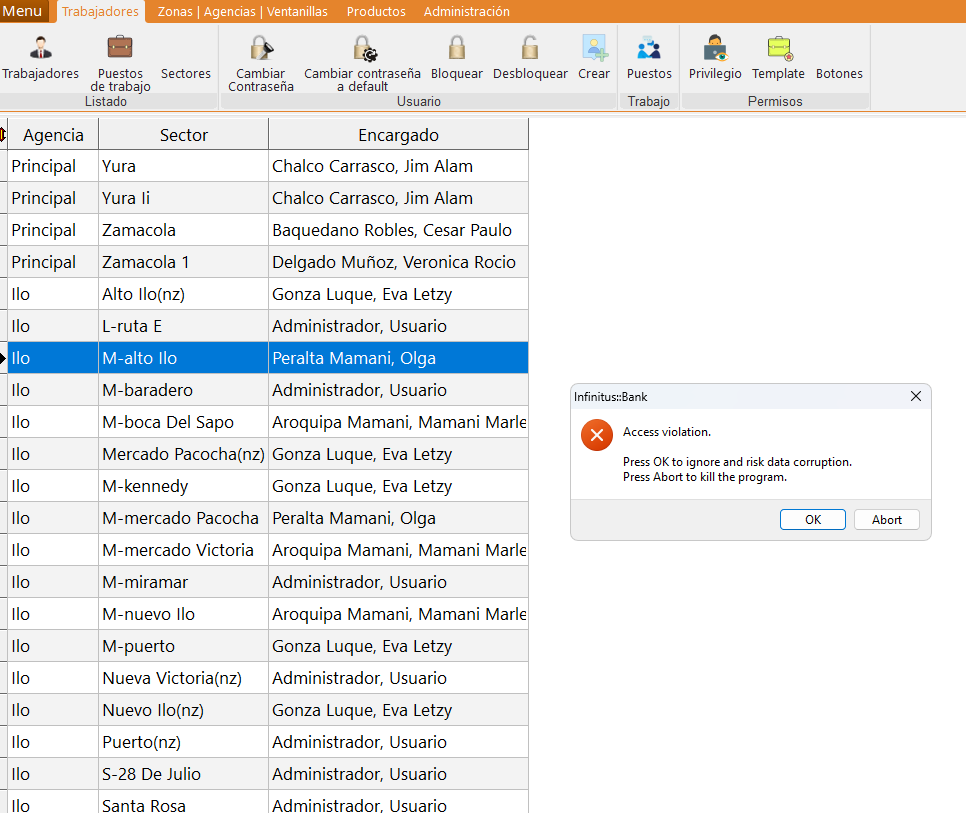The image size is (966, 813).
Task: Click the Desbloquear open padlock icon
Action: (530, 48)
